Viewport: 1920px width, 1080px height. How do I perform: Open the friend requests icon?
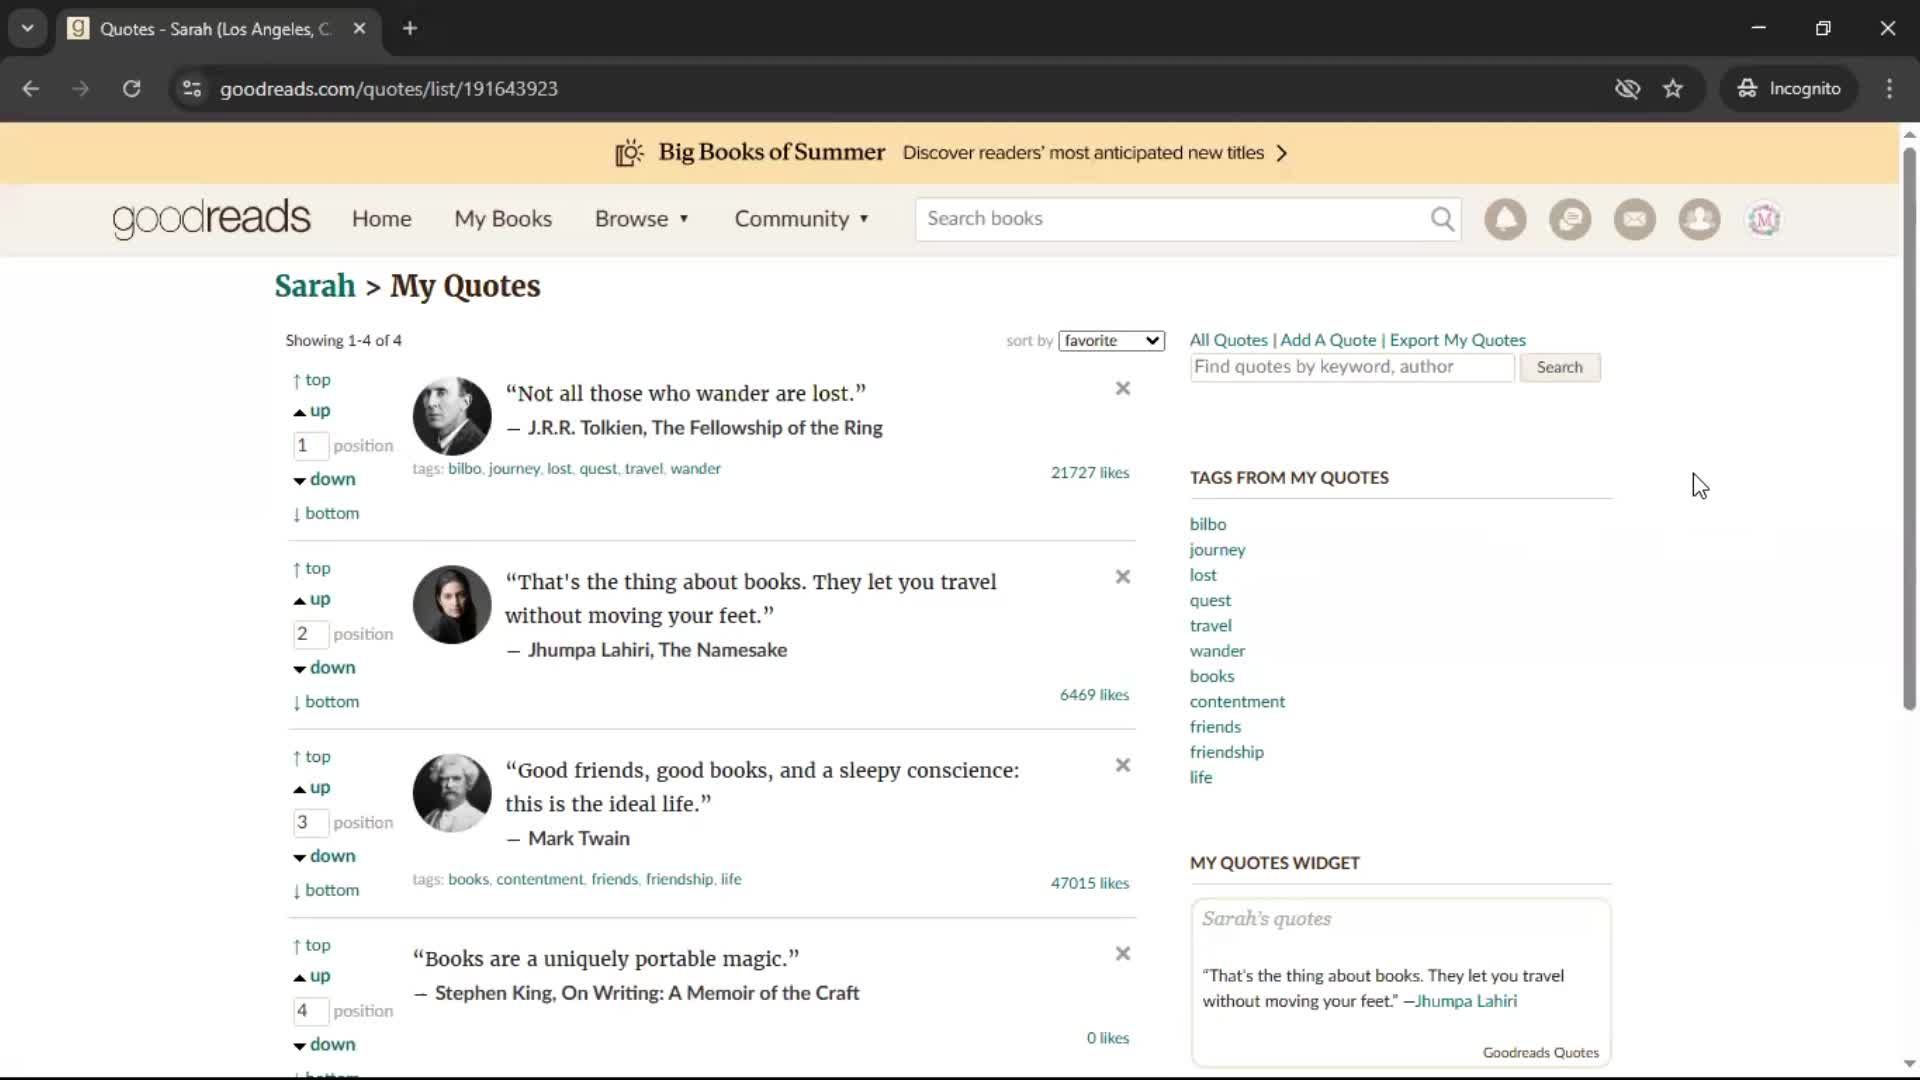(1699, 219)
